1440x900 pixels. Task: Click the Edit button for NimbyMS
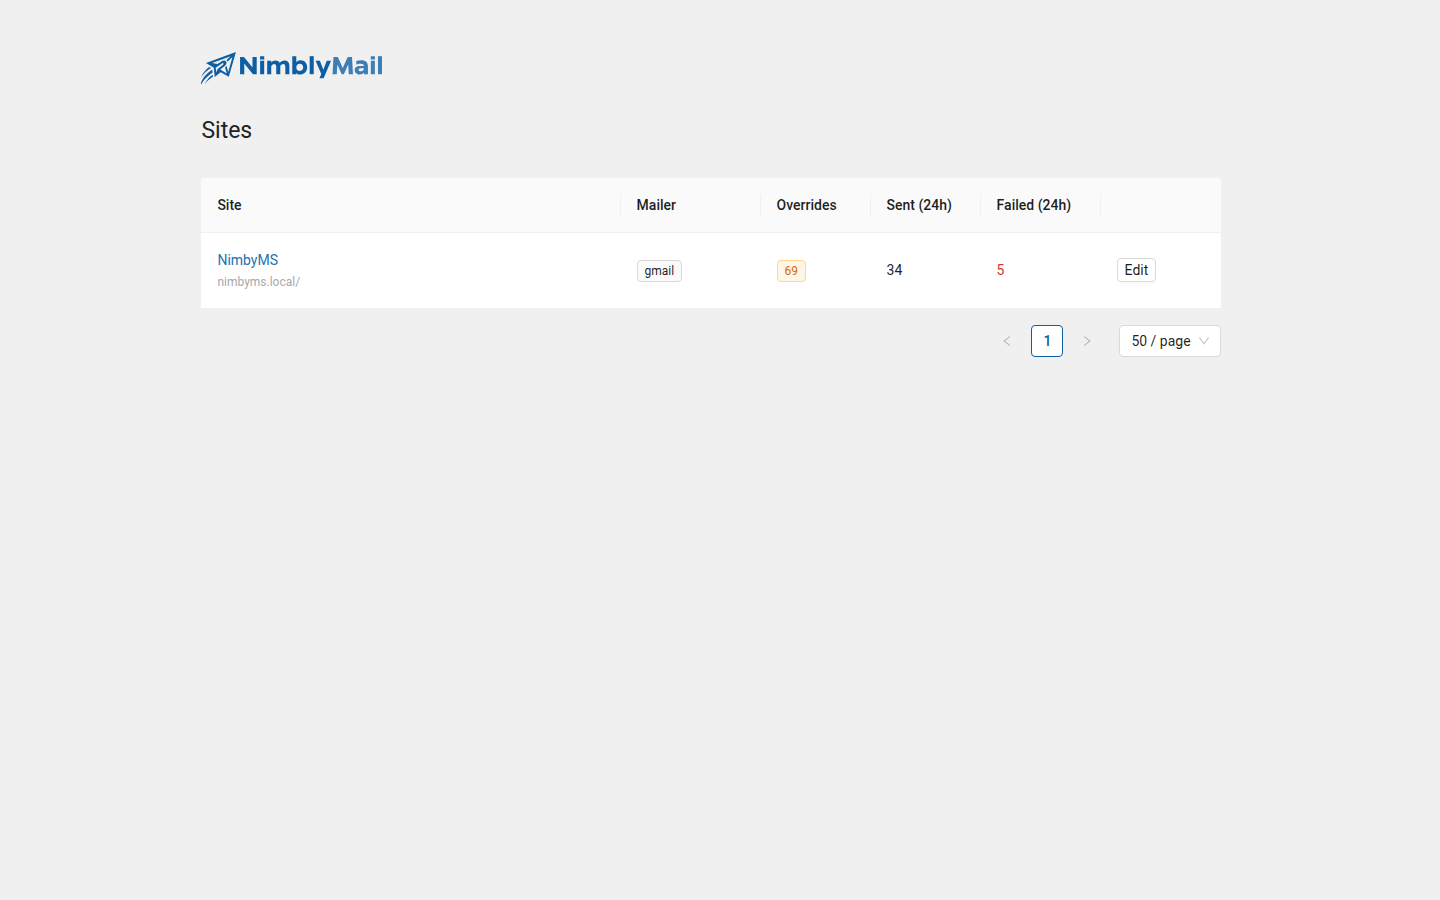[x=1136, y=270]
